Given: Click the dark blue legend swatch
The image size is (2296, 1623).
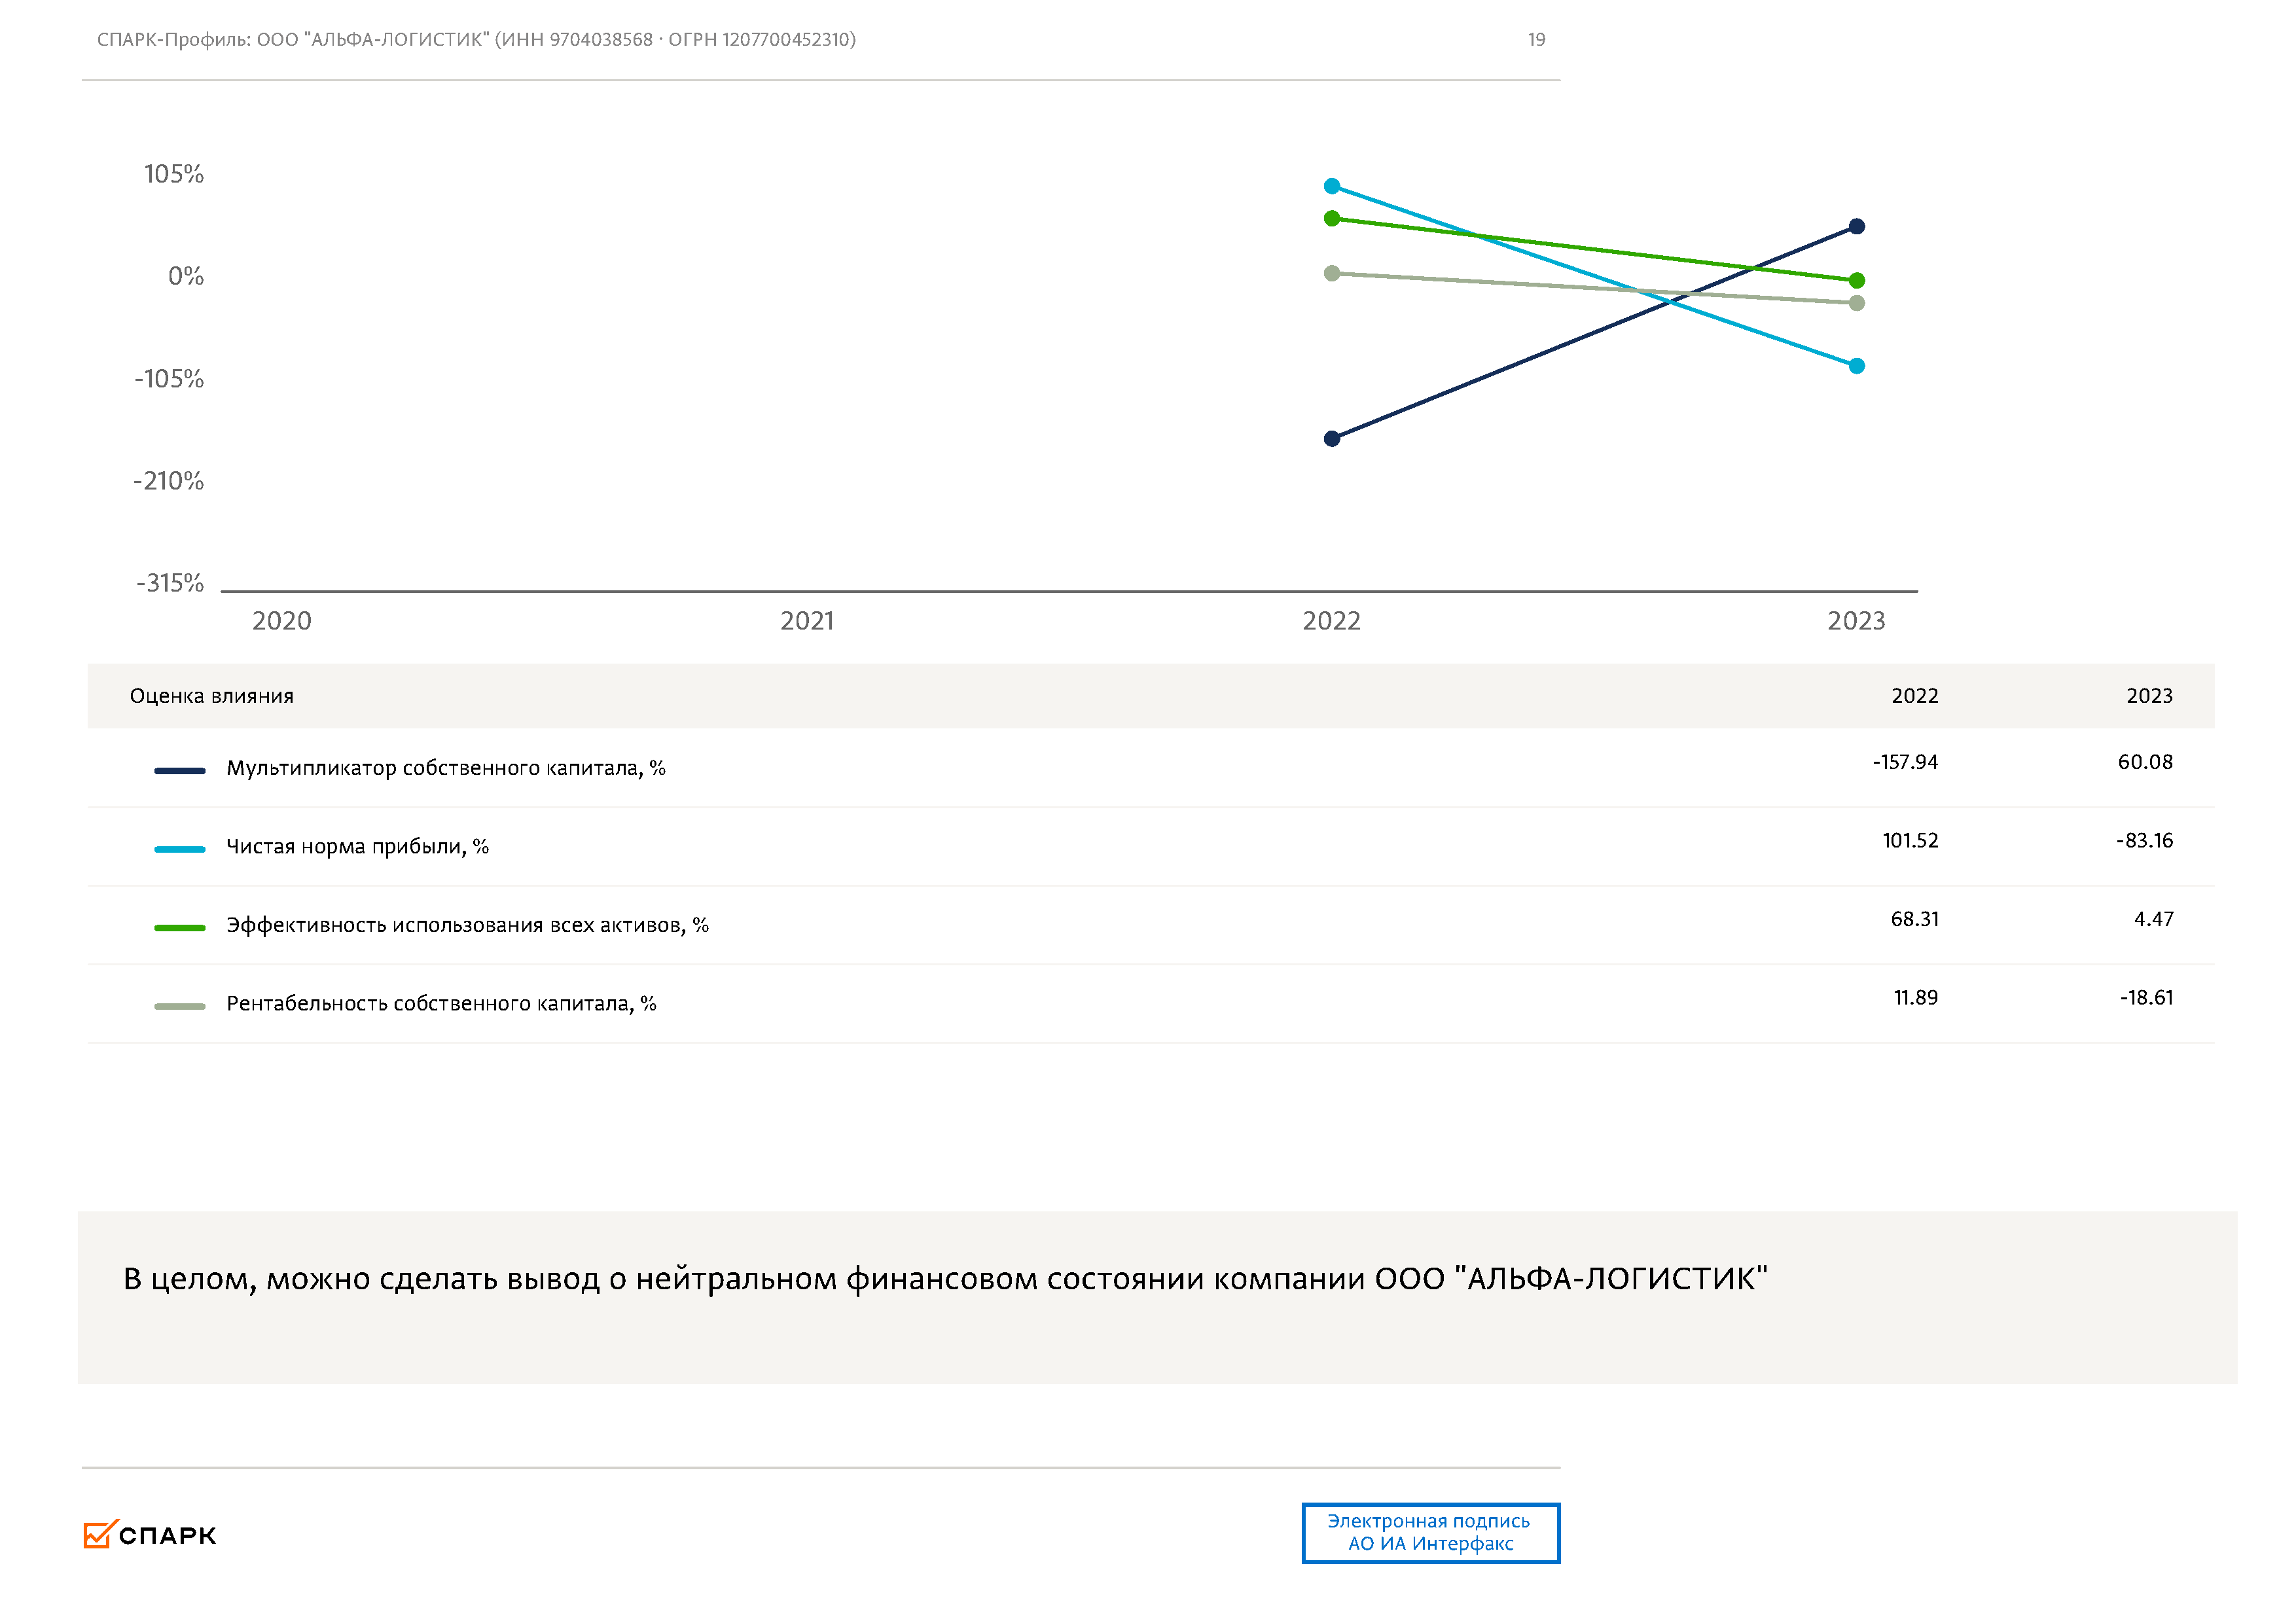Looking at the screenshot, I should (x=180, y=771).
